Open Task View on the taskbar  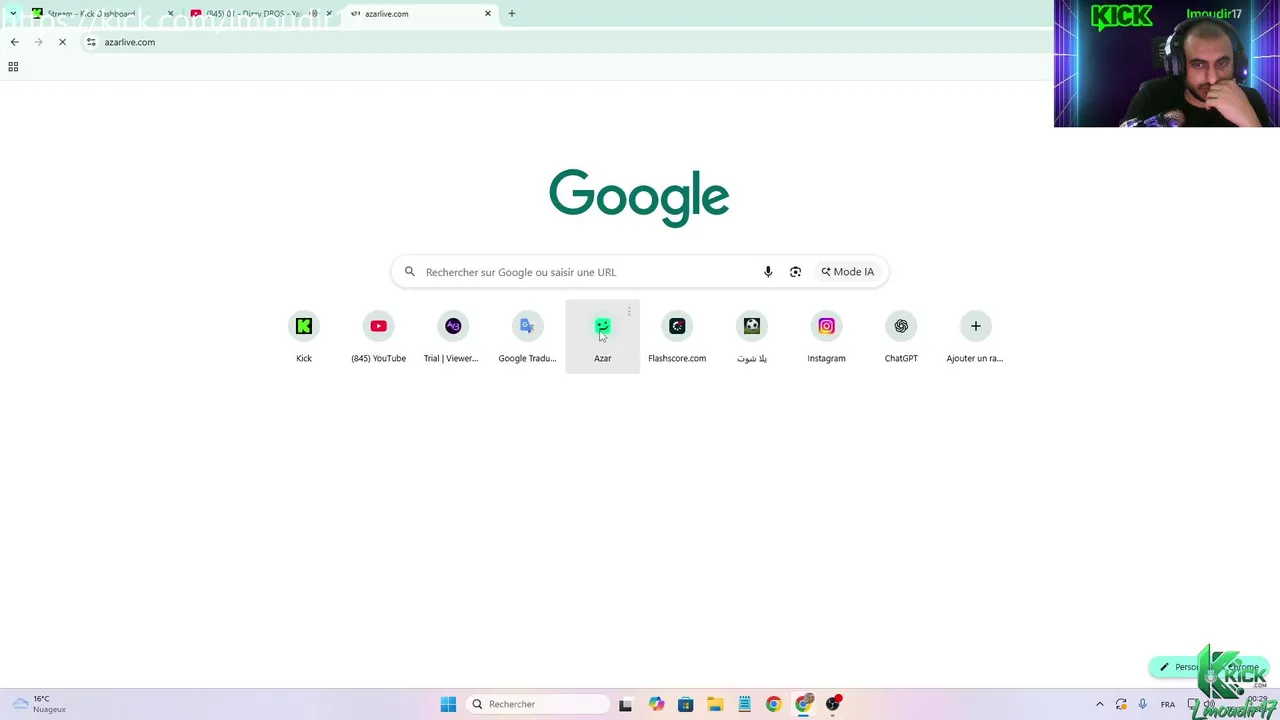pos(625,704)
